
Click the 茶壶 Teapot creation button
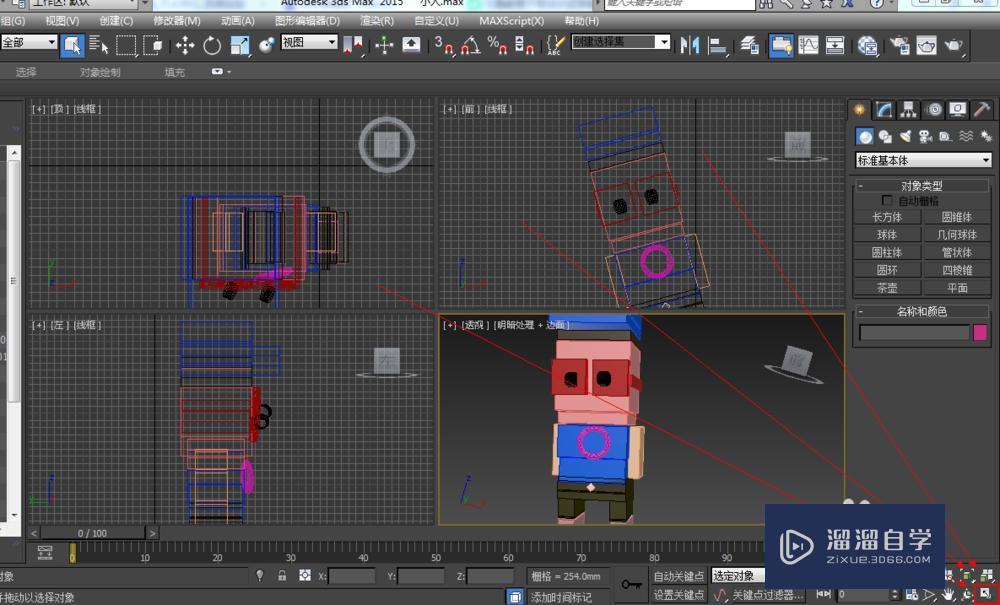click(887, 288)
